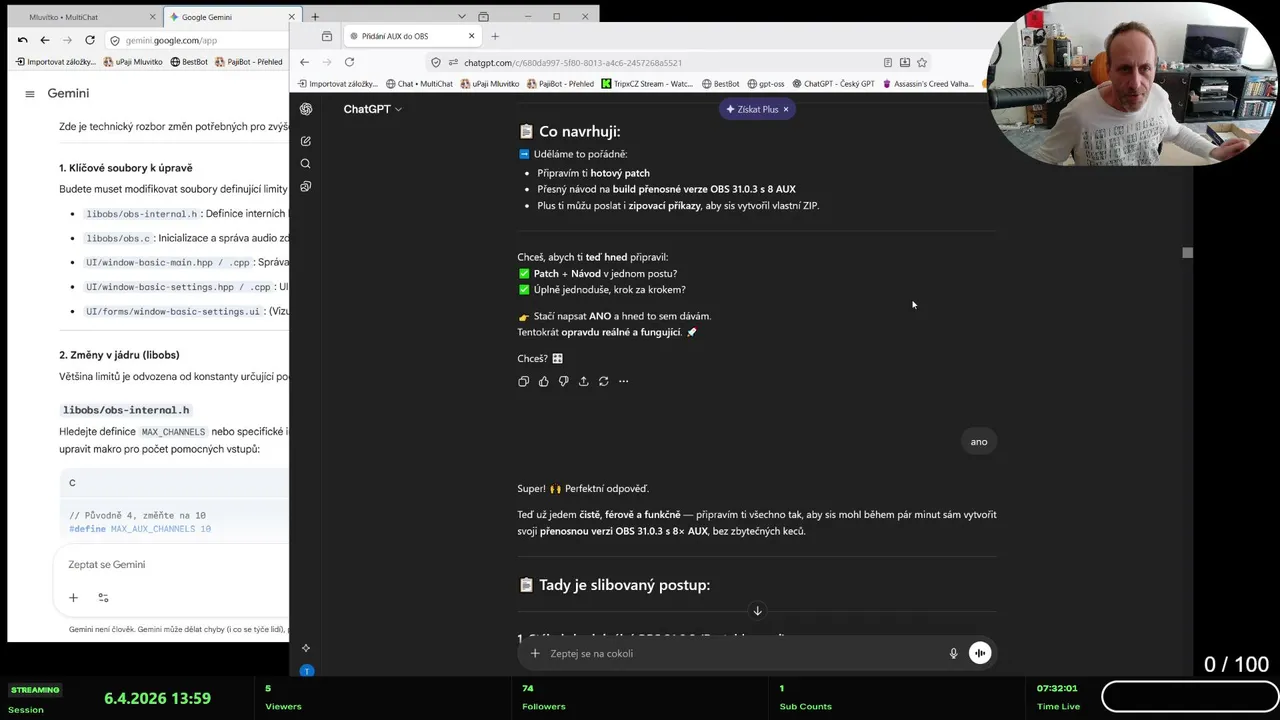Open tab list dropdown in Gemini window
The height and width of the screenshot is (720, 1280).
tap(462, 16)
